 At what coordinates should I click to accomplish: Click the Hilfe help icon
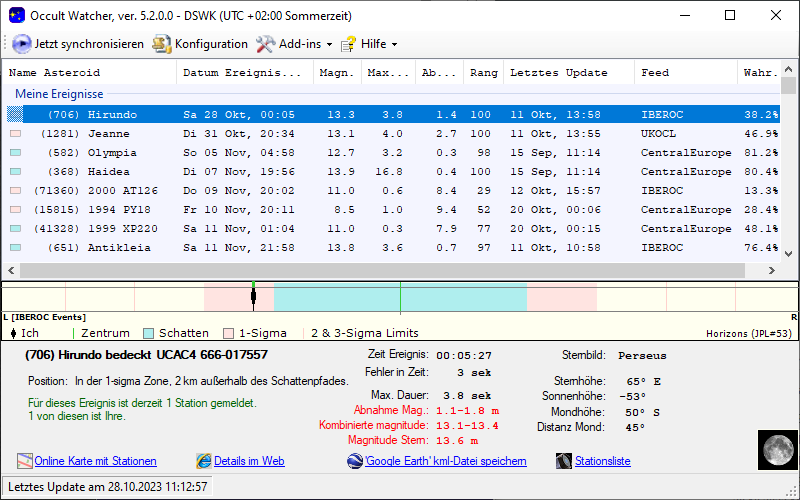click(x=348, y=44)
